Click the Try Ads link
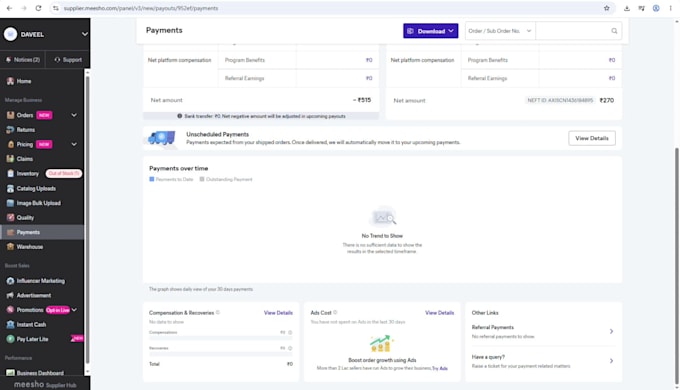The image size is (680, 390). click(x=440, y=368)
